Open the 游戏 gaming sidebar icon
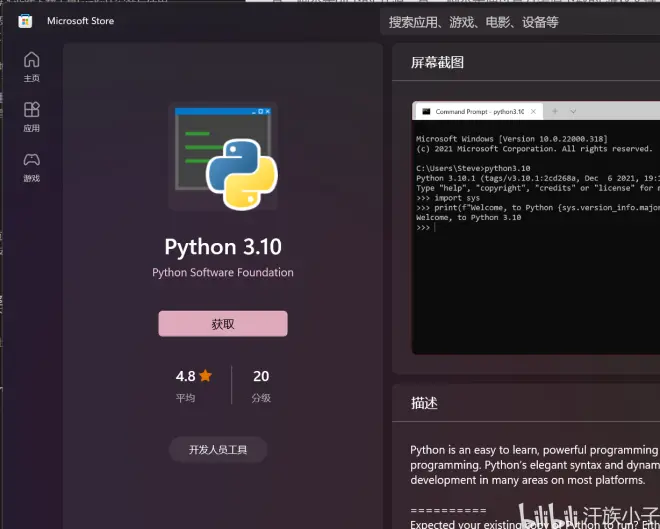 (32, 167)
